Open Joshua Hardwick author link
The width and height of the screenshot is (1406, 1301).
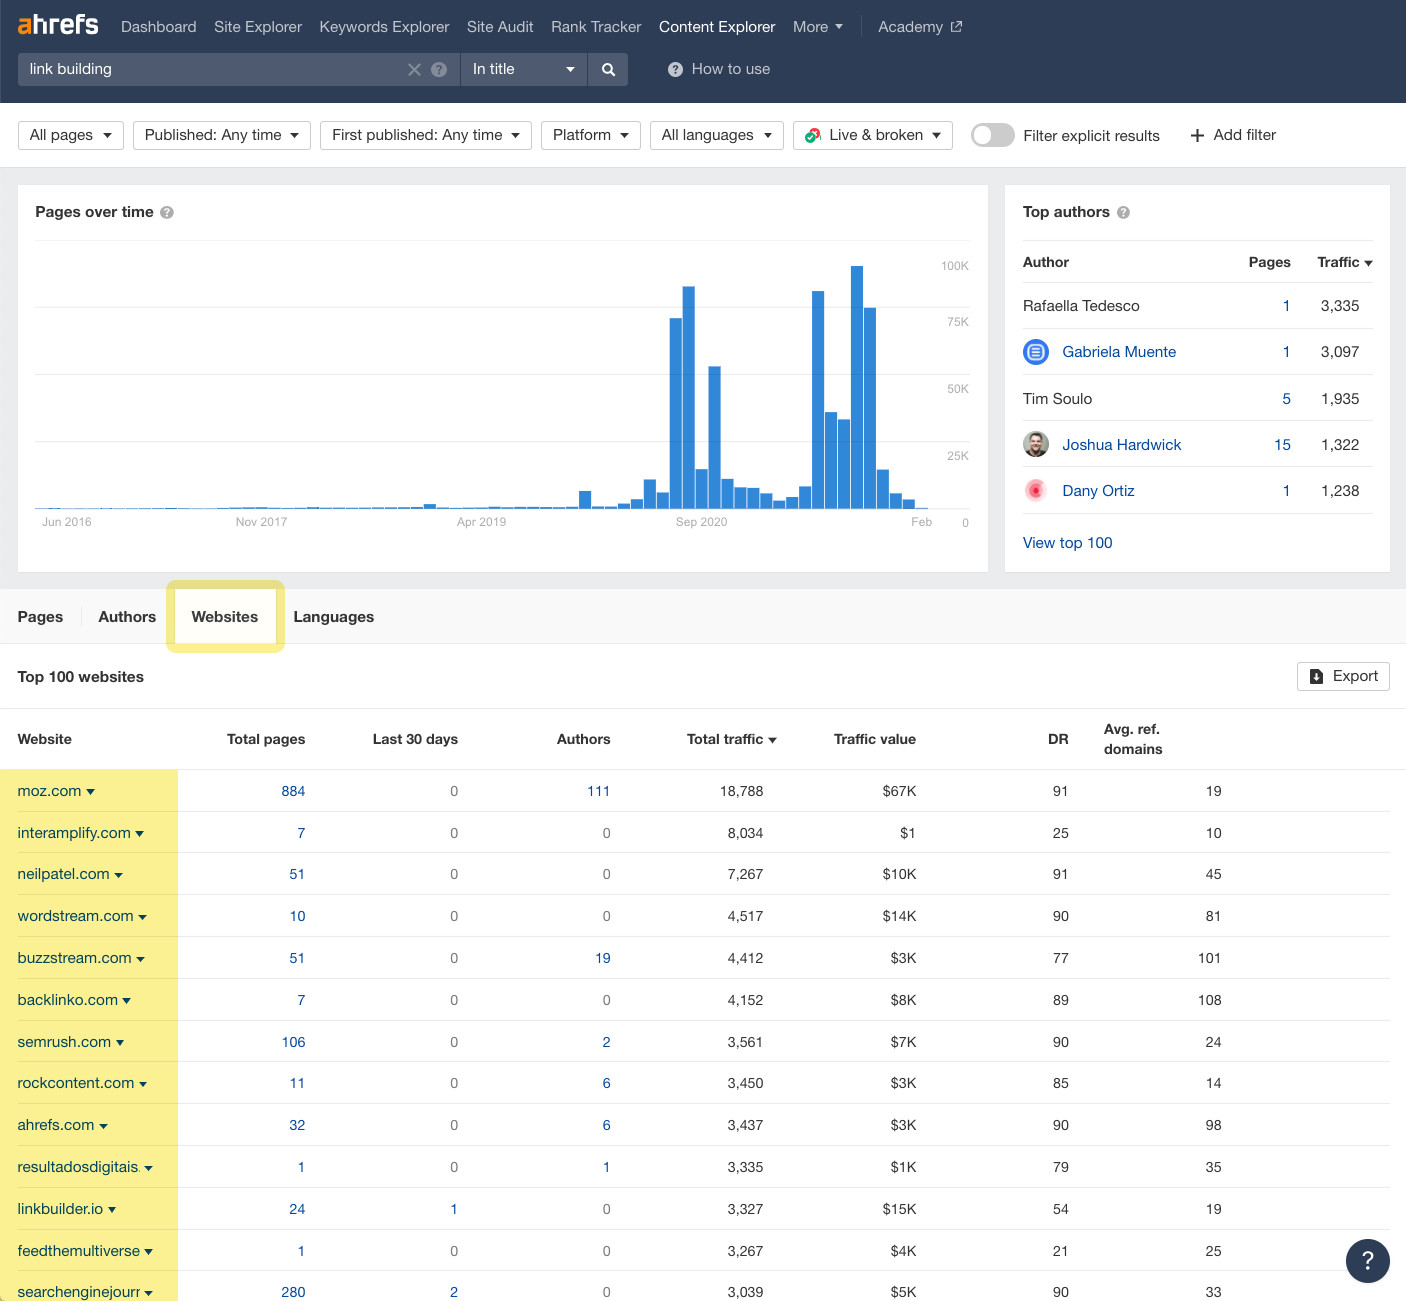pyautogui.click(x=1121, y=445)
